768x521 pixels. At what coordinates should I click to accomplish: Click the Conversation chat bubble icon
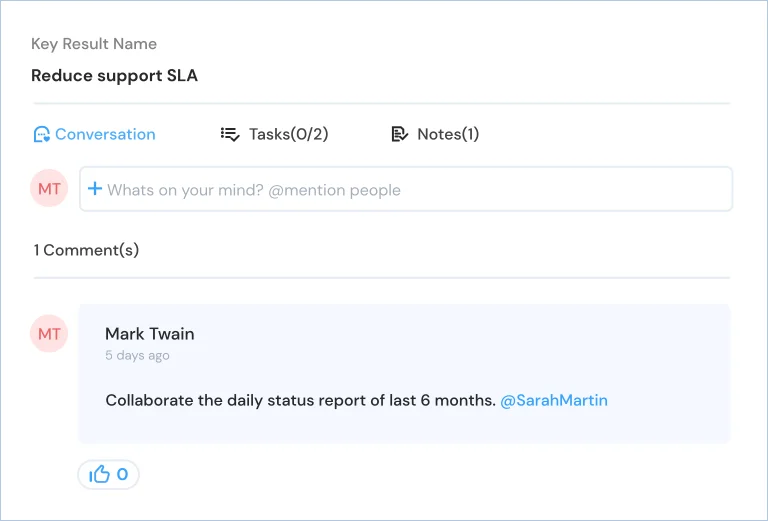click(42, 134)
